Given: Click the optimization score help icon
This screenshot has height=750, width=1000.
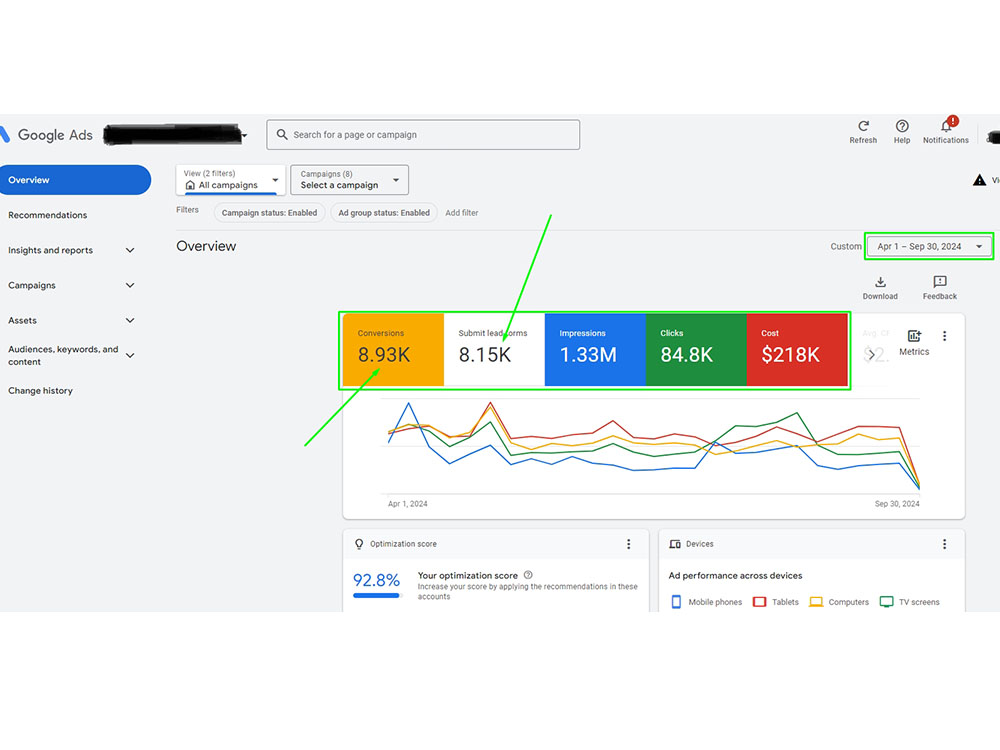Looking at the screenshot, I should click(x=528, y=575).
